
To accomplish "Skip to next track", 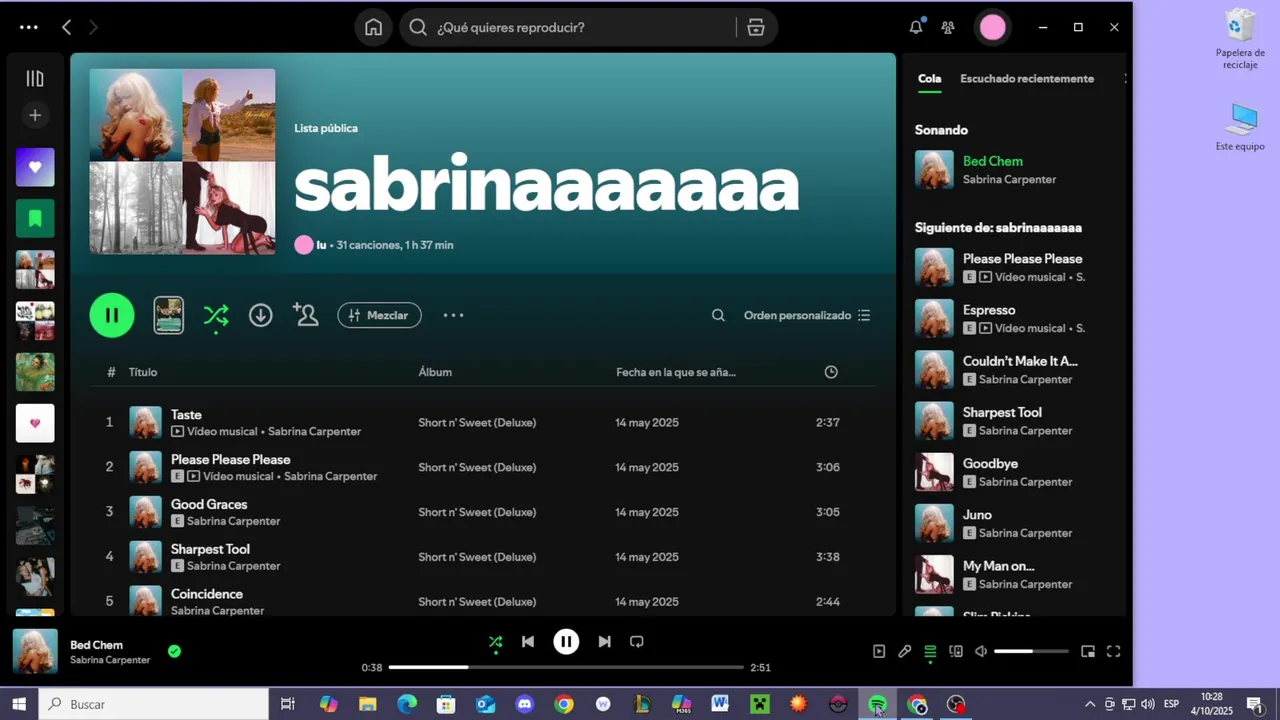I will pos(604,642).
